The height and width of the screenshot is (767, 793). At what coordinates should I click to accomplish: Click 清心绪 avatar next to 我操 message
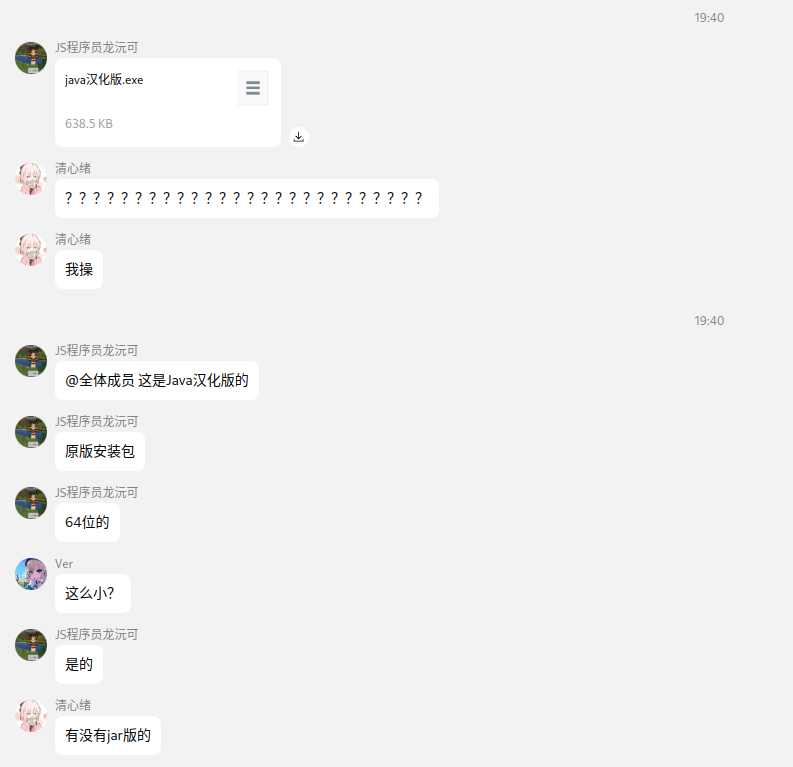[31, 250]
